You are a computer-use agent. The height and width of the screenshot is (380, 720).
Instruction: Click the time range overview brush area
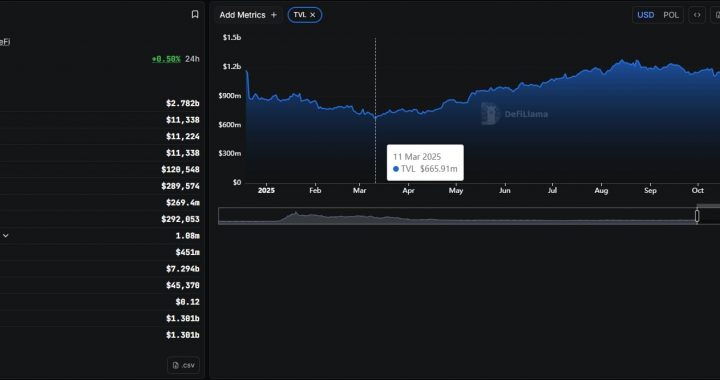[x=457, y=216]
